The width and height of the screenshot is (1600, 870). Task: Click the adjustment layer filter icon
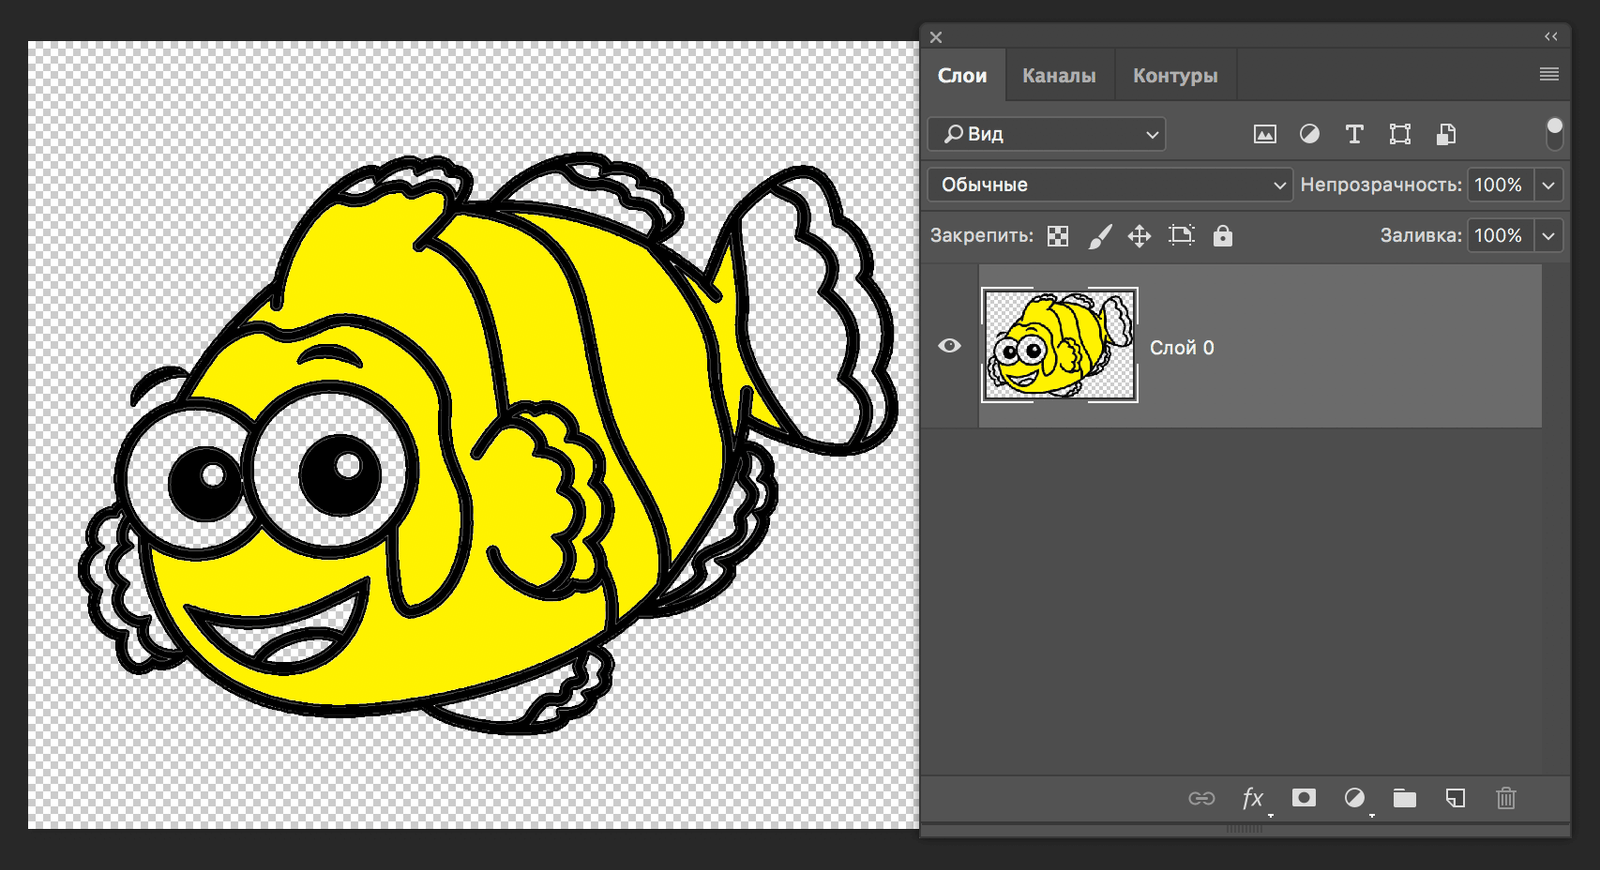[x=1309, y=134]
